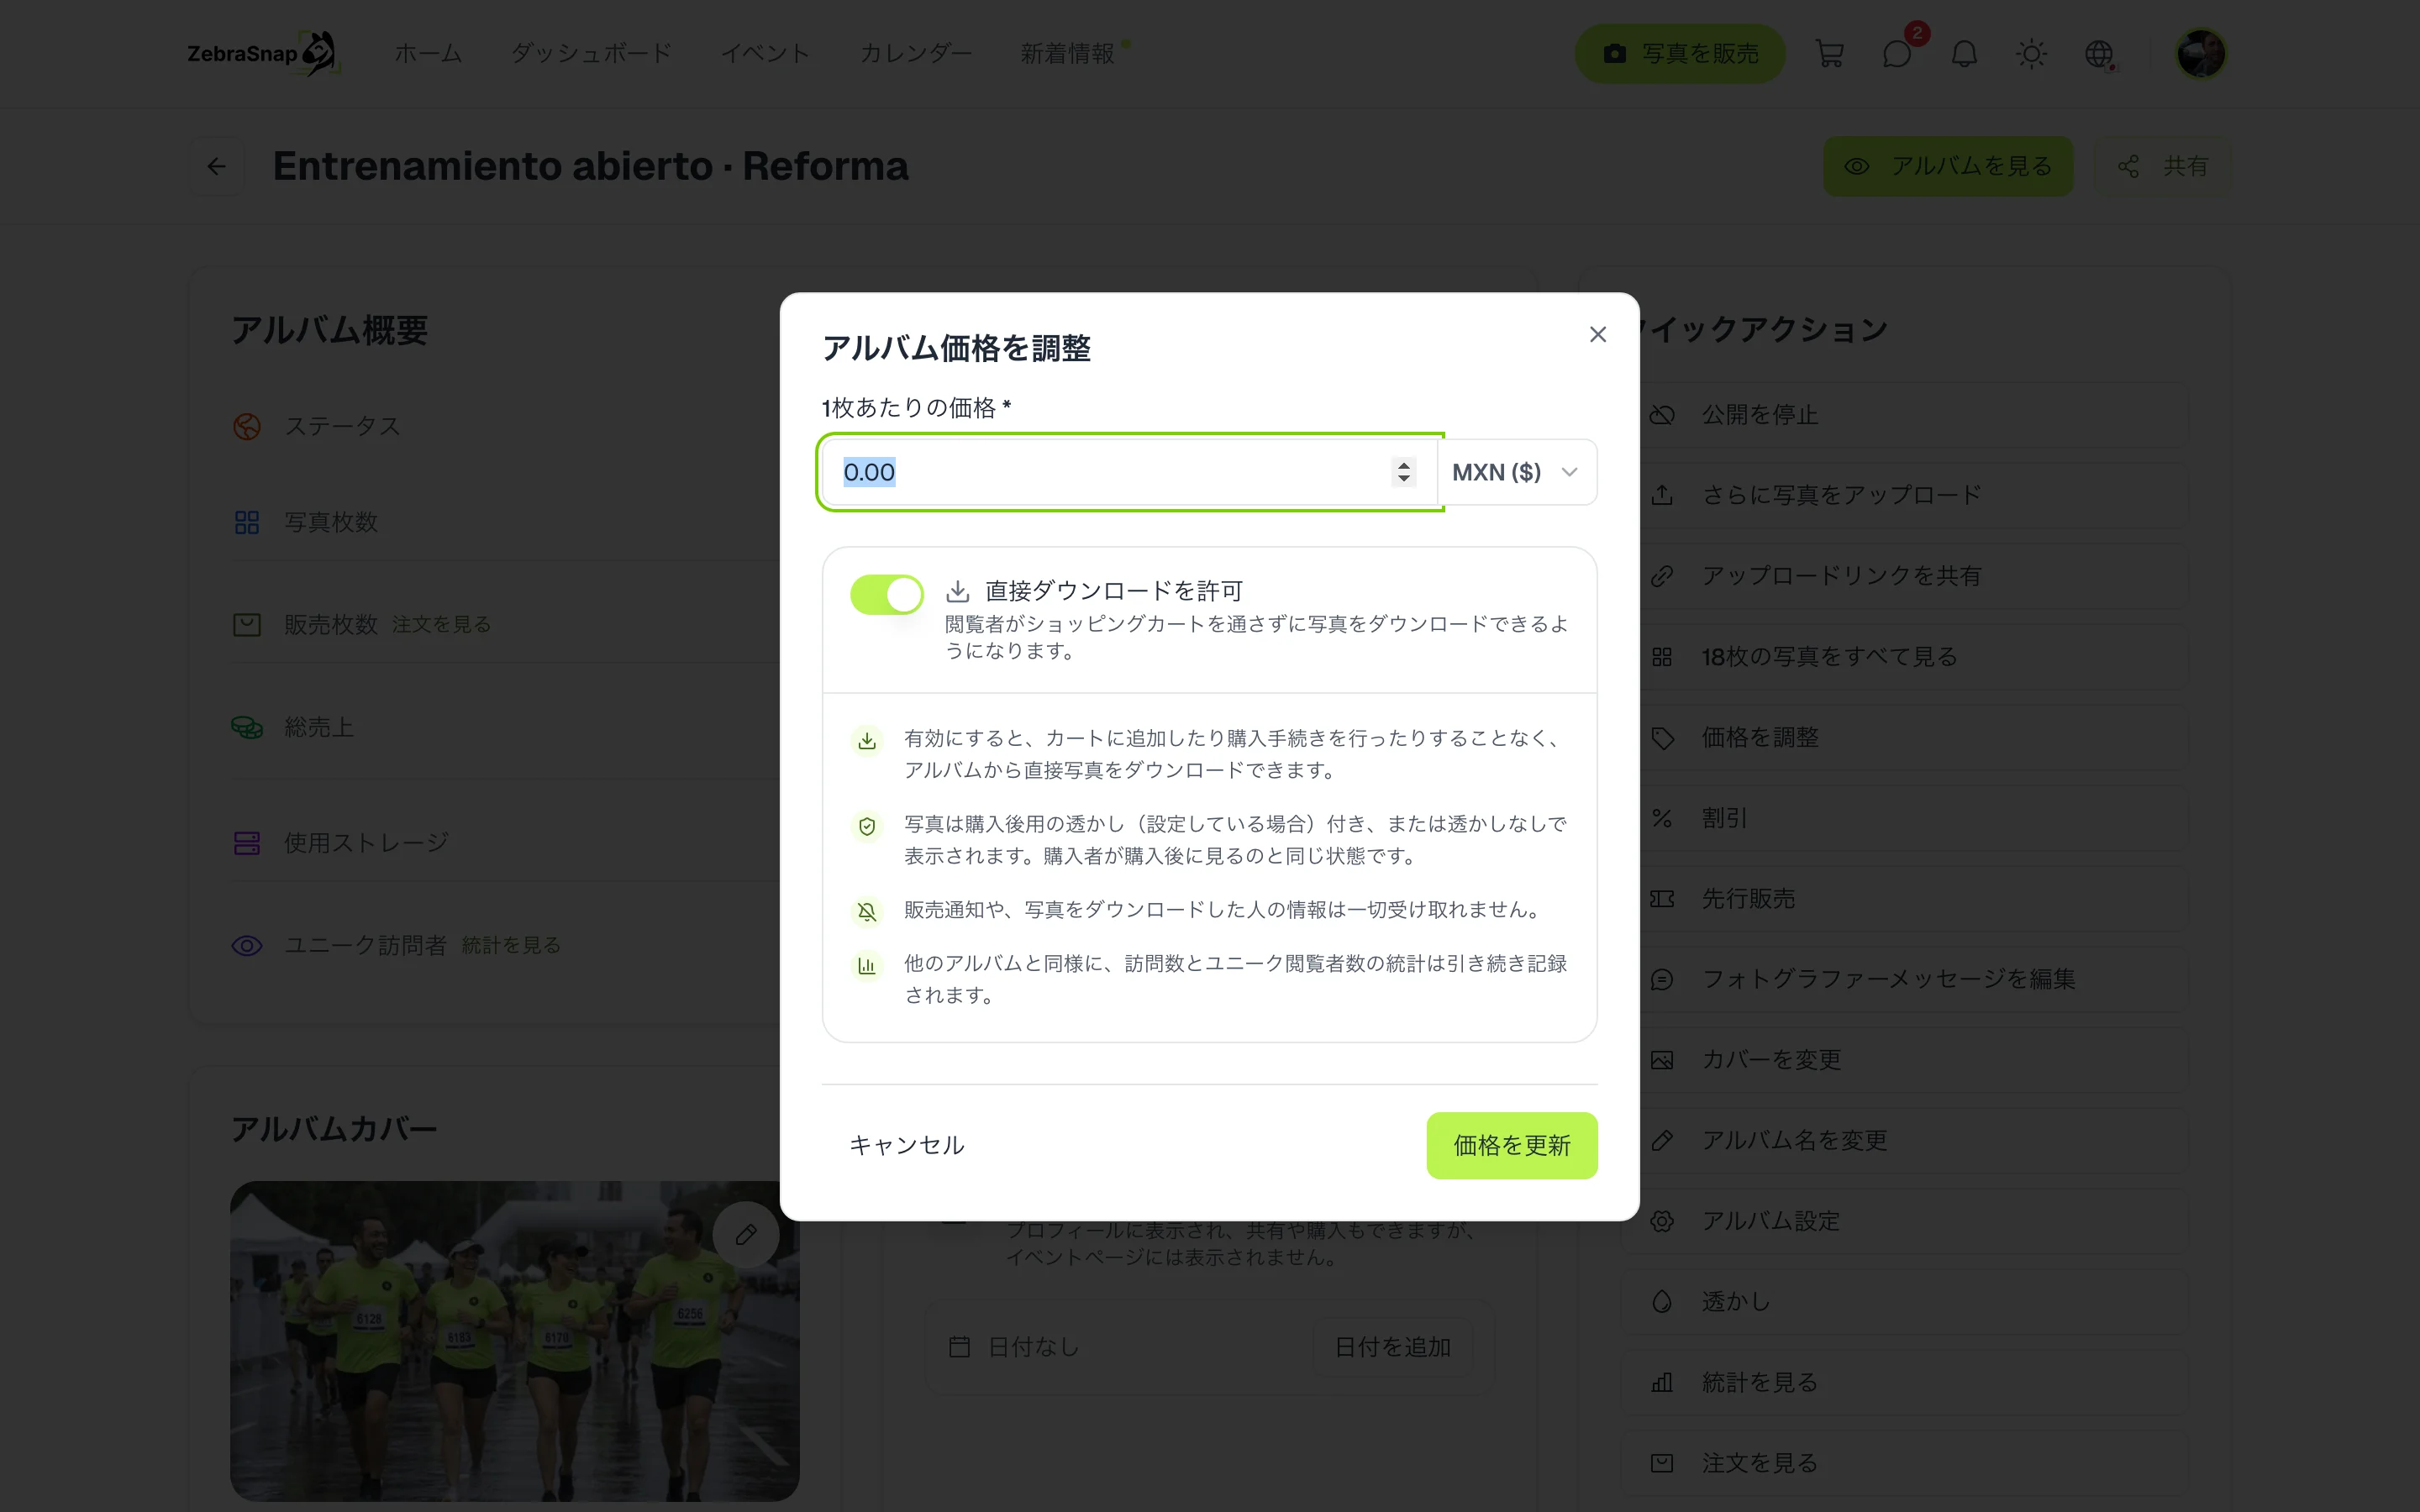
Task: Click the shield icon in dialog info list
Action: click(867, 827)
